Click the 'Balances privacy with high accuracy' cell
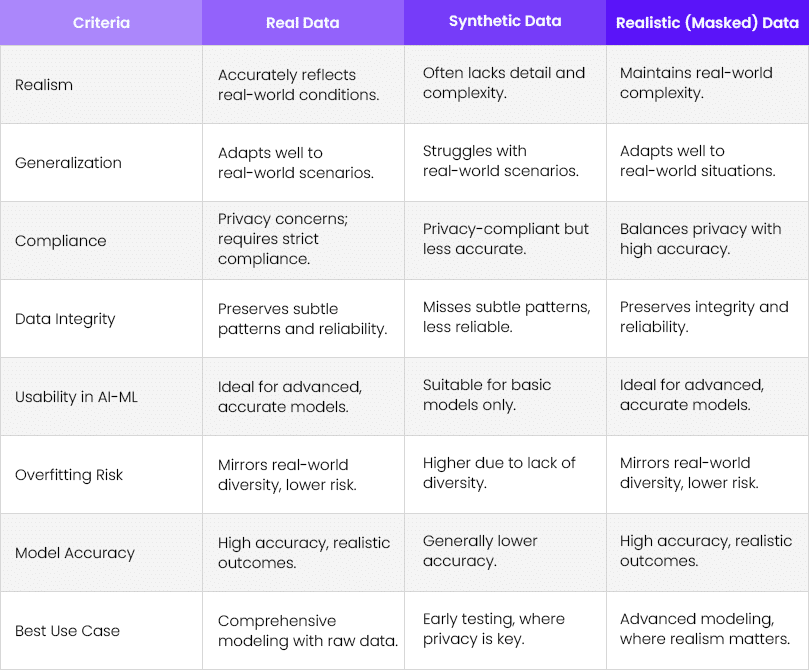The height and width of the screenshot is (670, 809). pyautogui.click(x=701, y=239)
